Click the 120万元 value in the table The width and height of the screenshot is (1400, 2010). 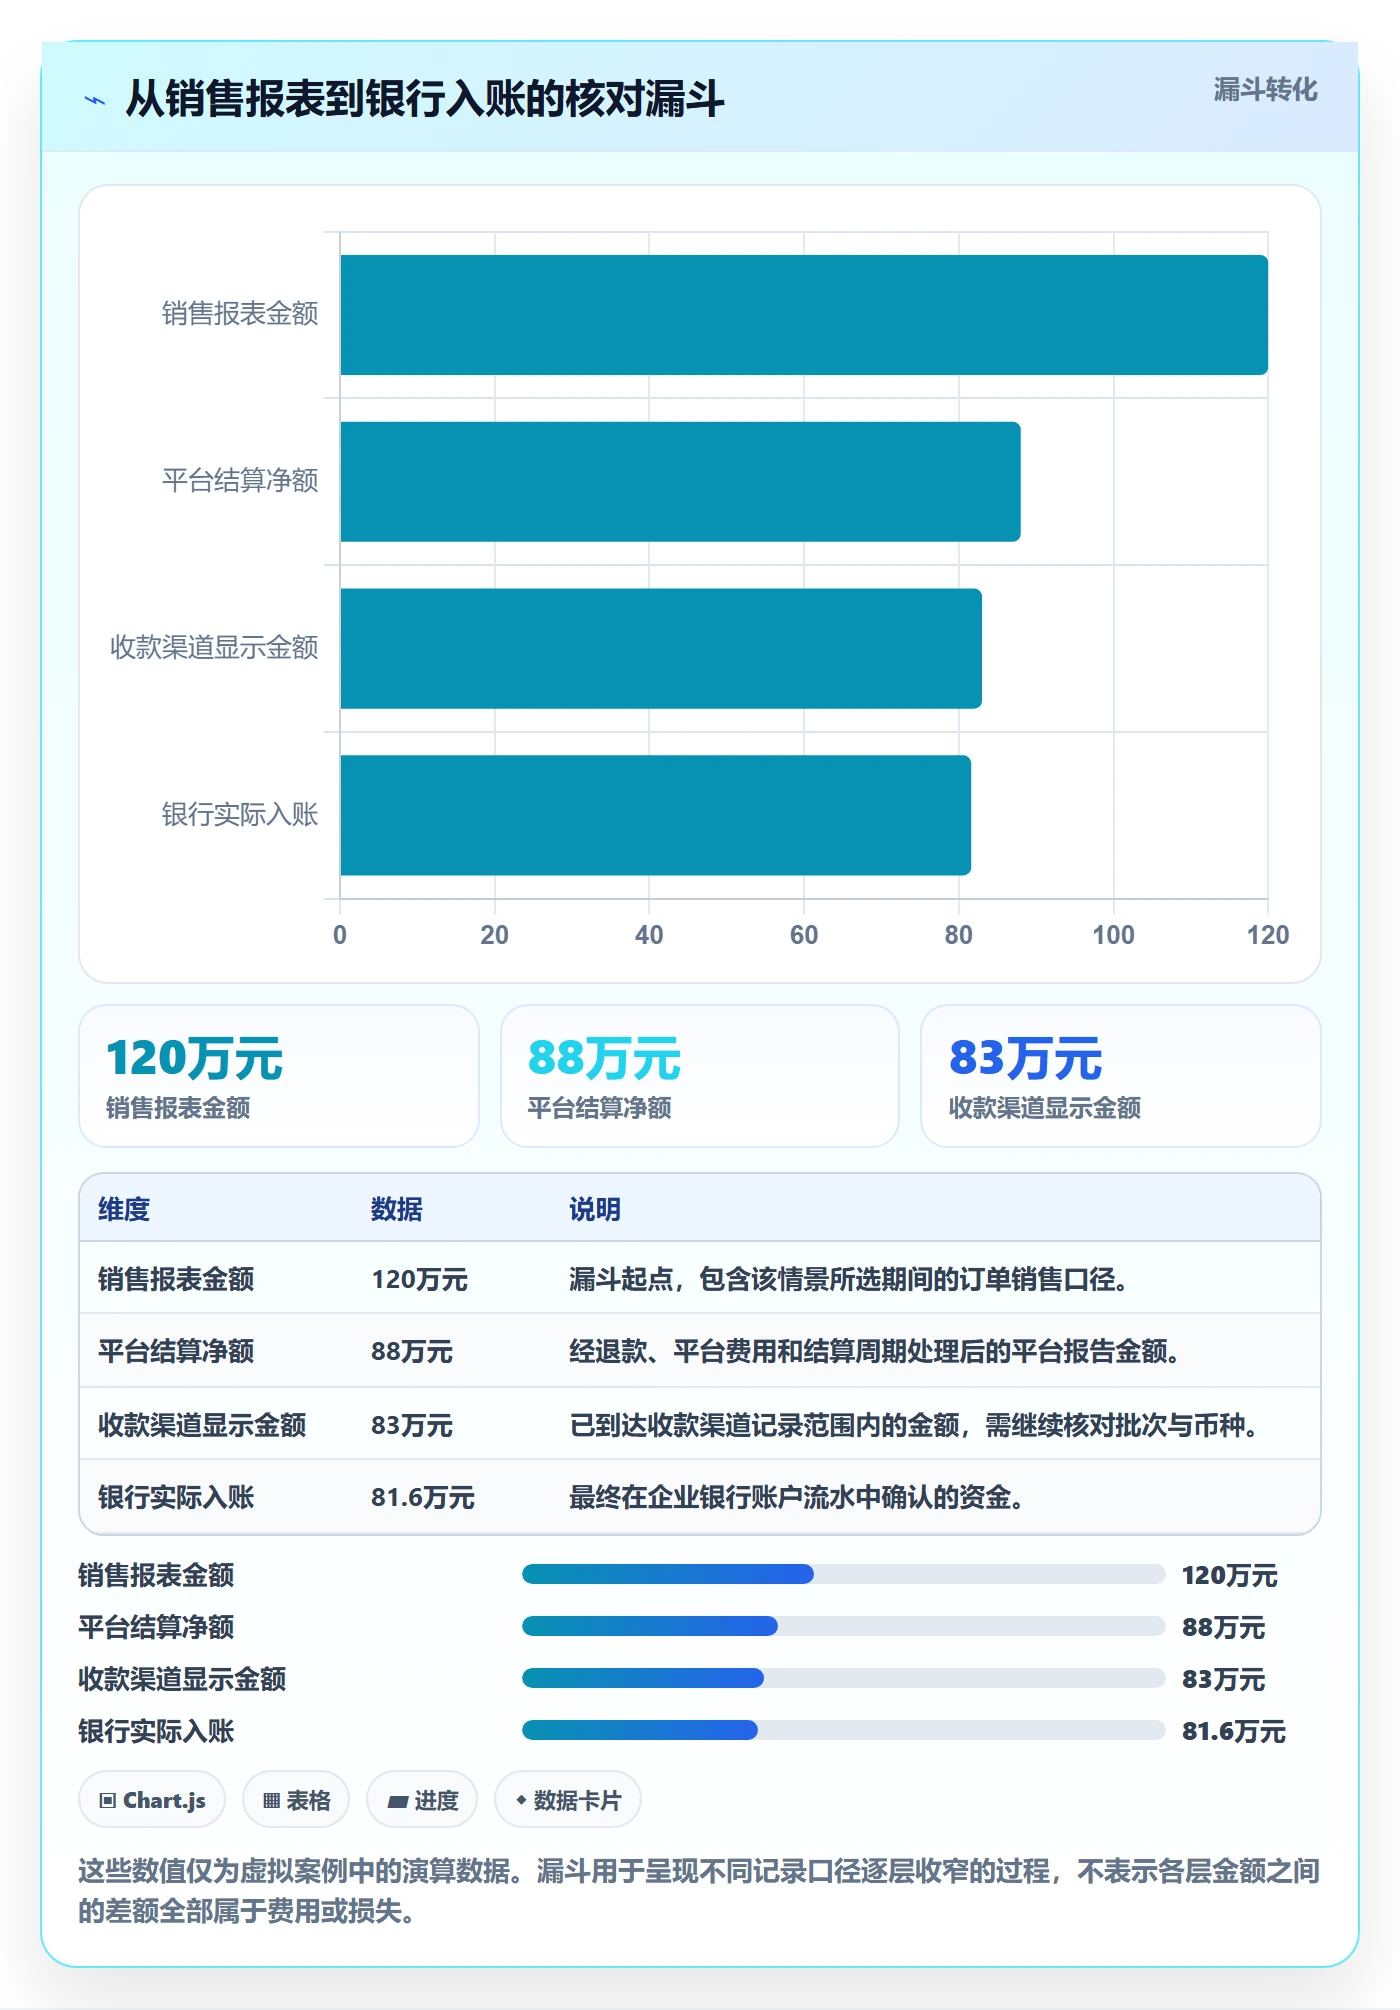coord(420,1280)
